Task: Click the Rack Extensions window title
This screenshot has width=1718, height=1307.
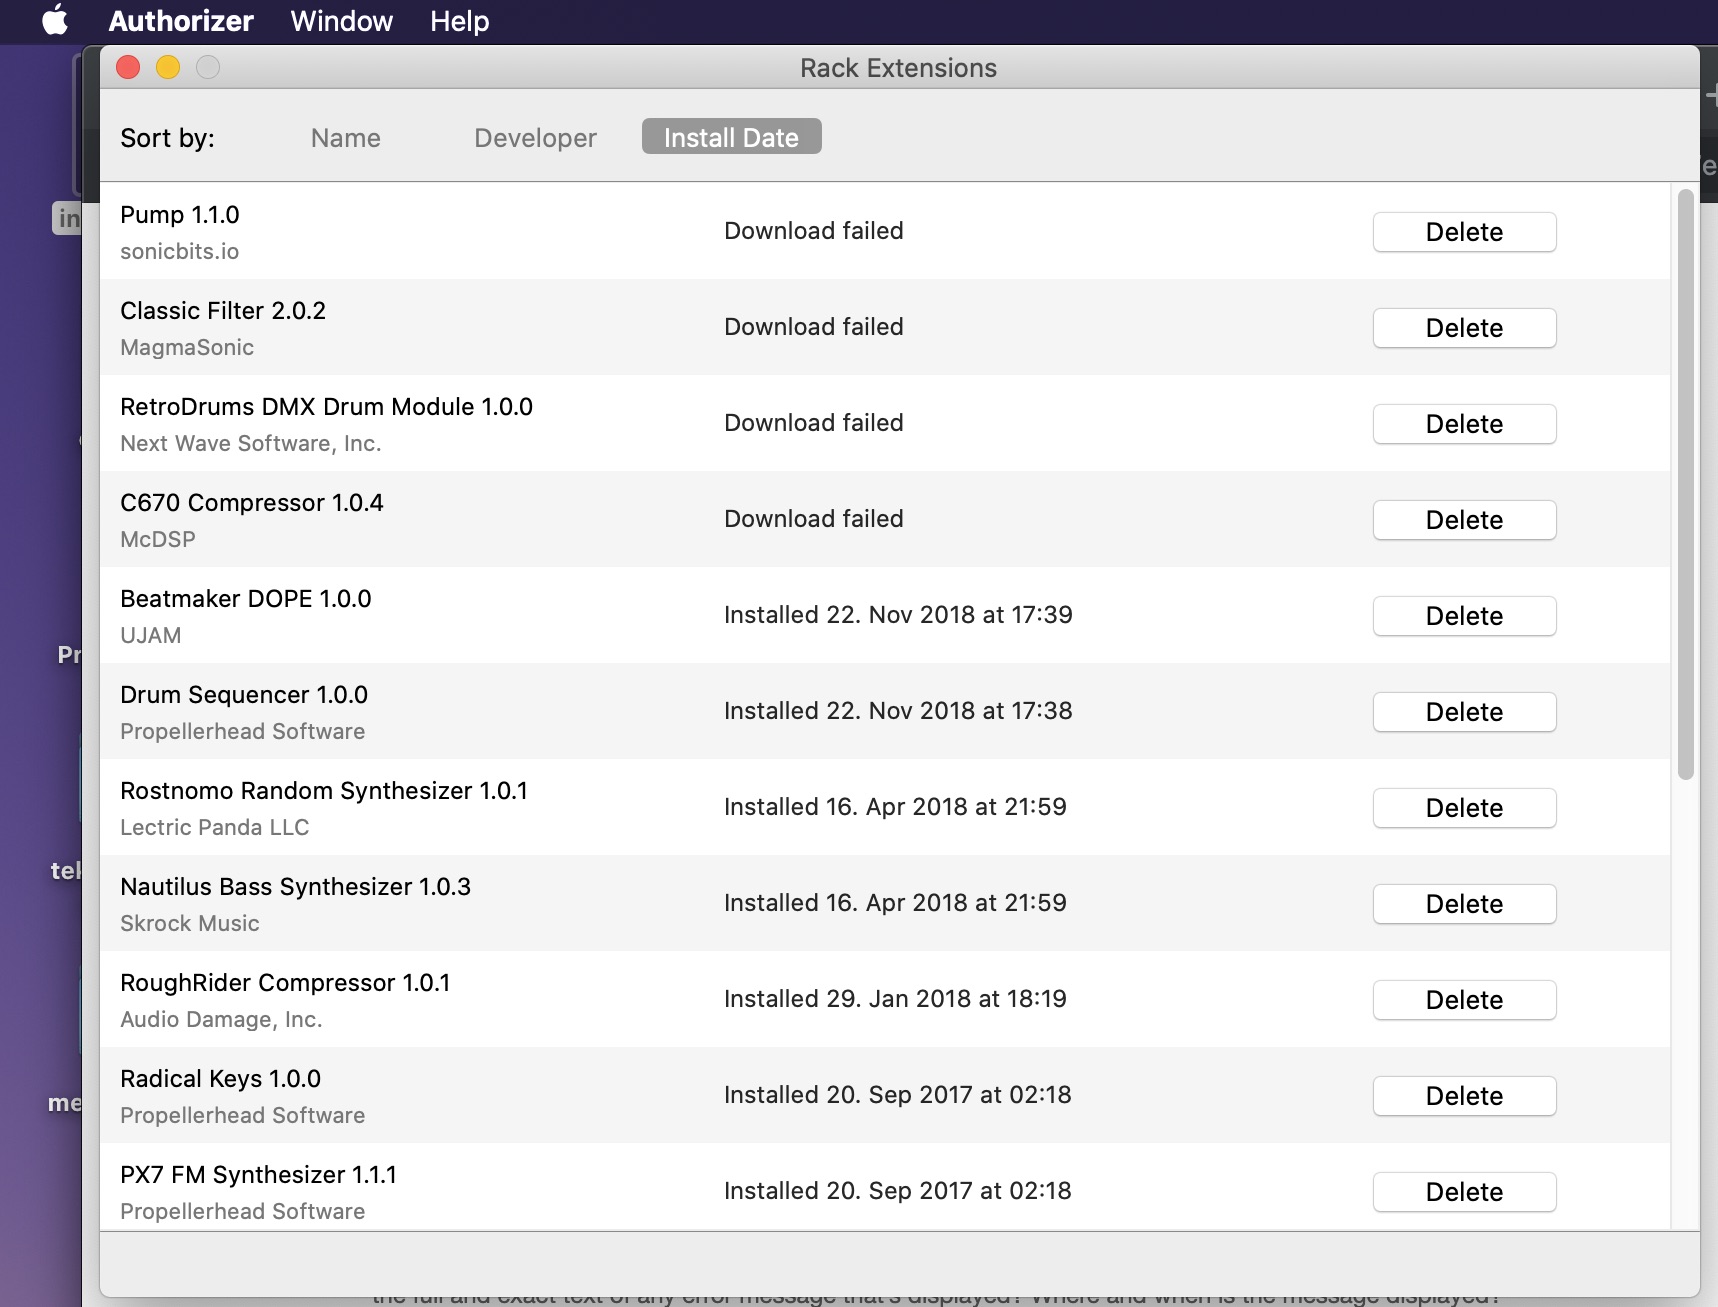Action: click(x=898, y=68)
